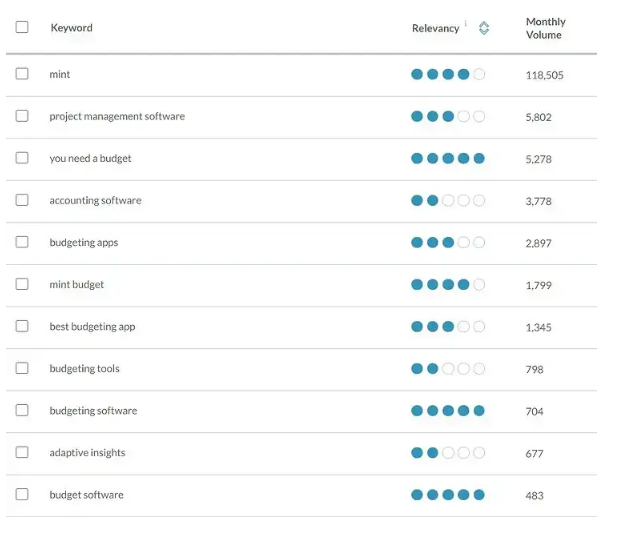
Task: Tick the 'you need a budget' checkbox
Action: click(22, 158)
